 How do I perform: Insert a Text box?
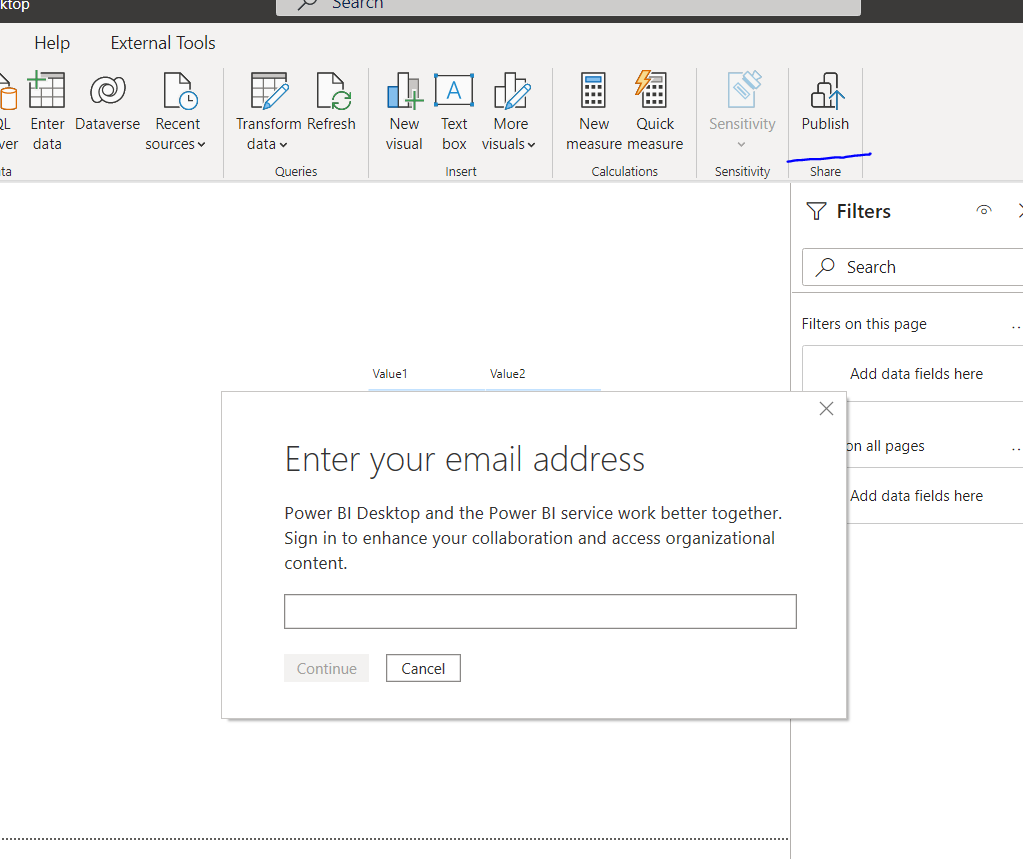coord(454,111)
